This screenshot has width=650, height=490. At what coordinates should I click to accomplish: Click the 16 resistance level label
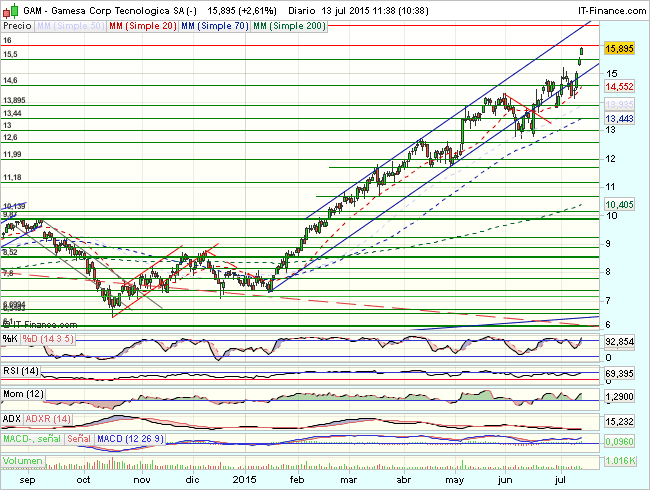(x=7, y=40)
